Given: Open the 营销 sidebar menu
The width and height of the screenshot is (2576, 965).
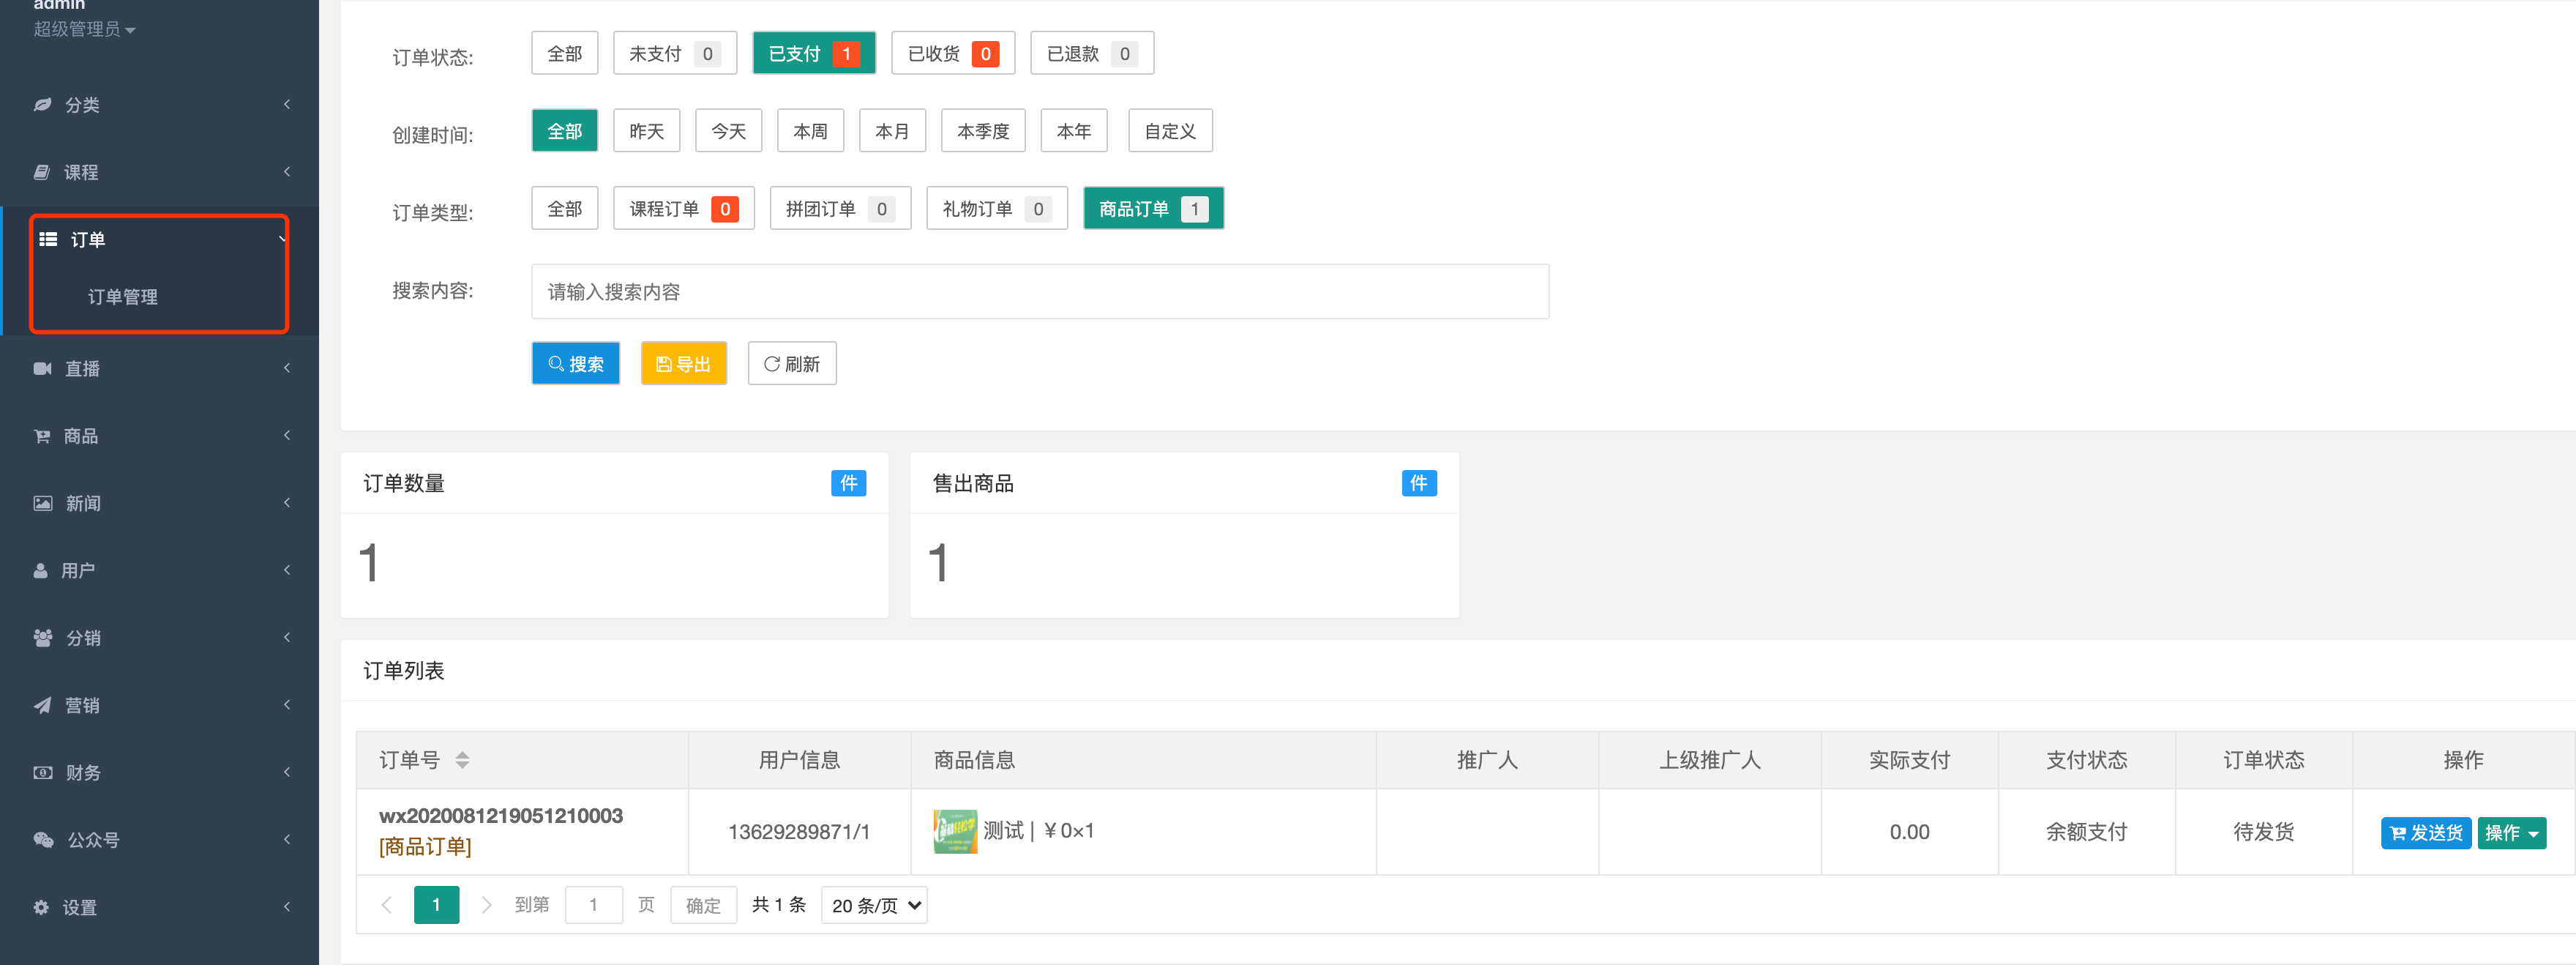Looking at the screenshot, I should point(160,705).
